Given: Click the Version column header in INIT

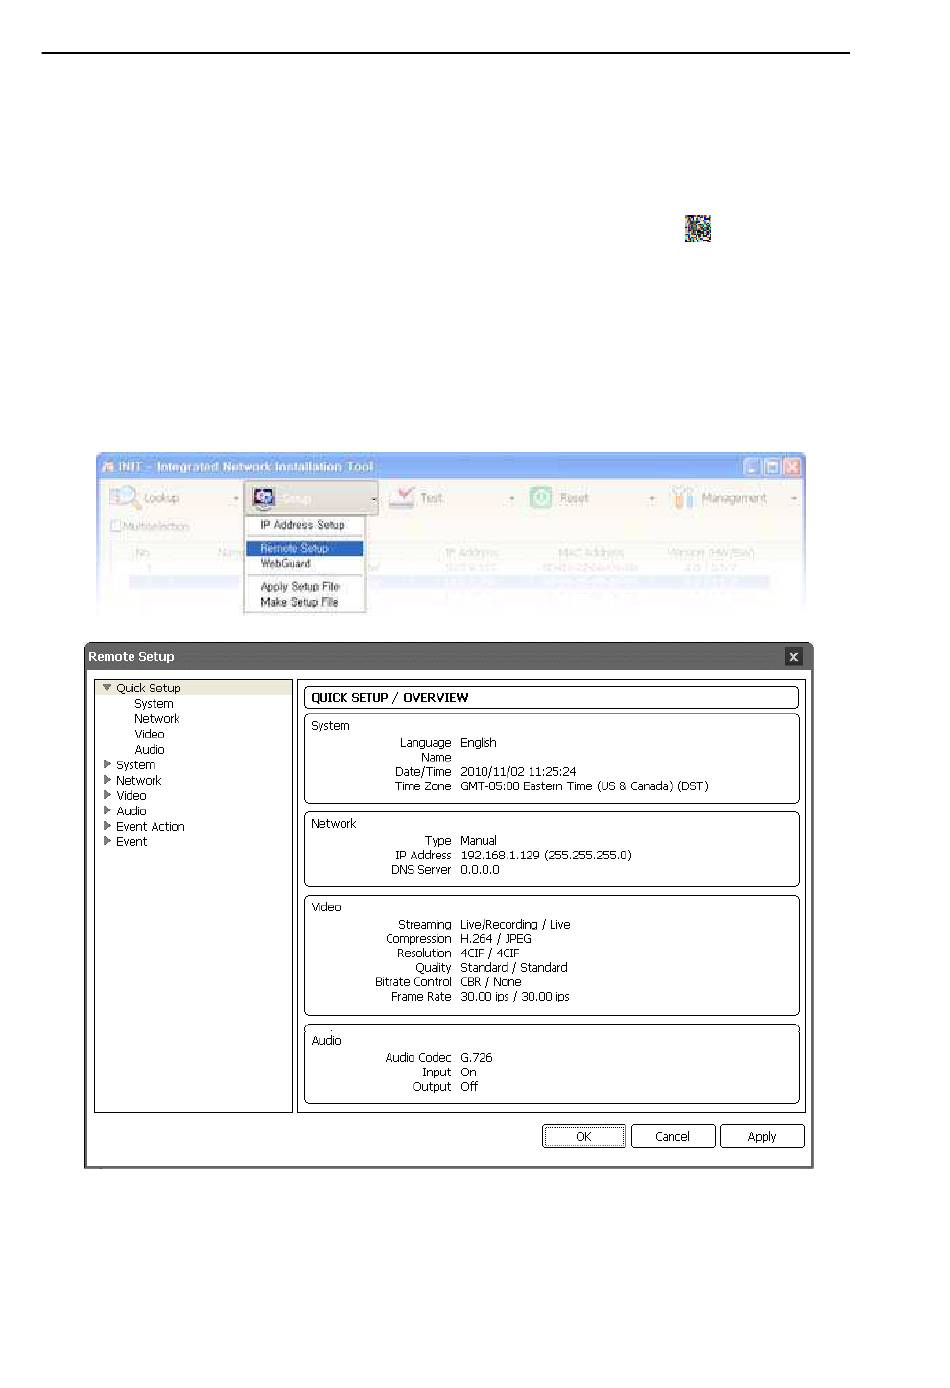Looking at the screenshot, I should [x=710, y=552].
